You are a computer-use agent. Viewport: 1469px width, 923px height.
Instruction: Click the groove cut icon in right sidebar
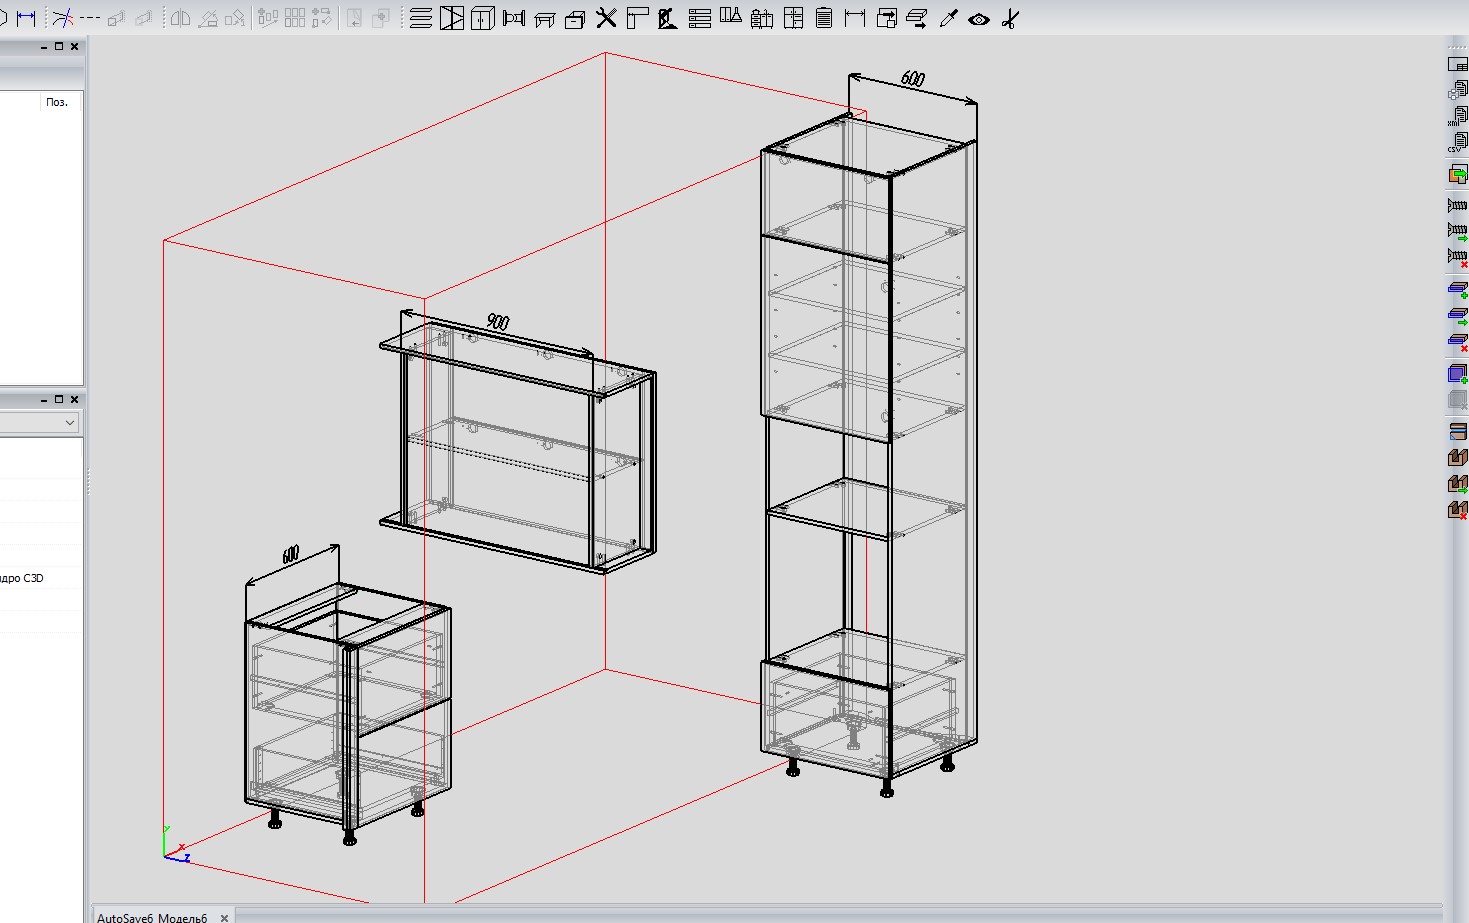click(x=1458, y=457)
